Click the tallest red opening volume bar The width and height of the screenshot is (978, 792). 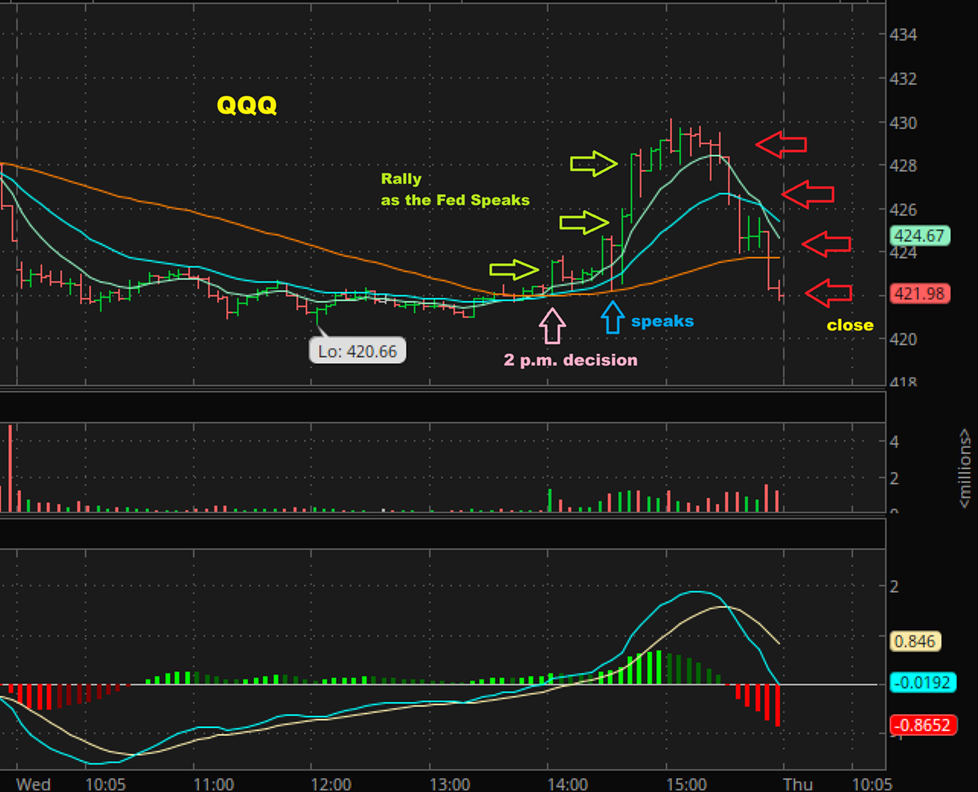tap(10, 468)
